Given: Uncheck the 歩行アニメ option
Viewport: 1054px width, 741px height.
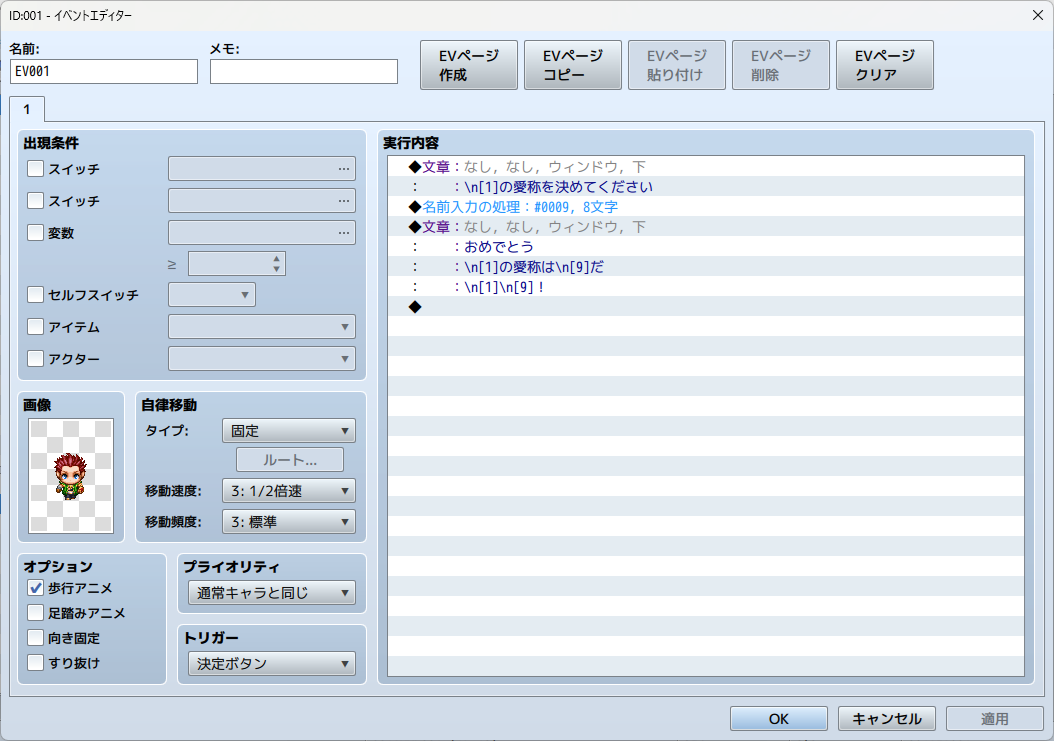Looking at the screenshot, I should coord(36,588).
